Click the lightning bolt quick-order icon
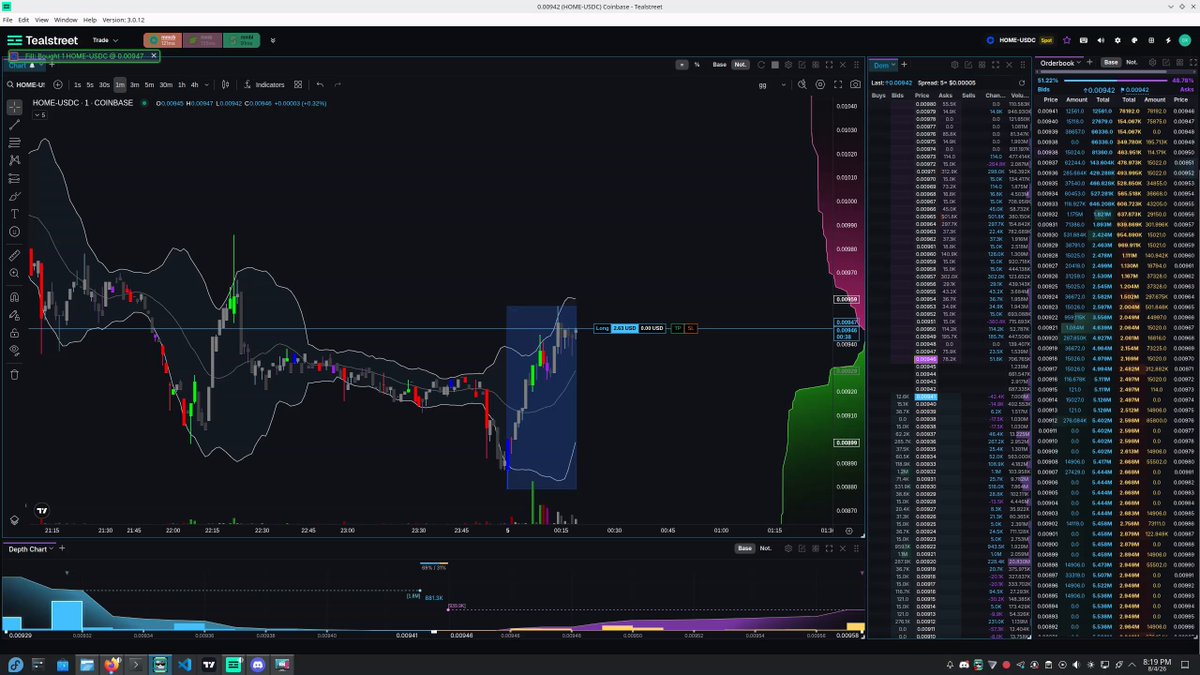 click(1169, 40)
